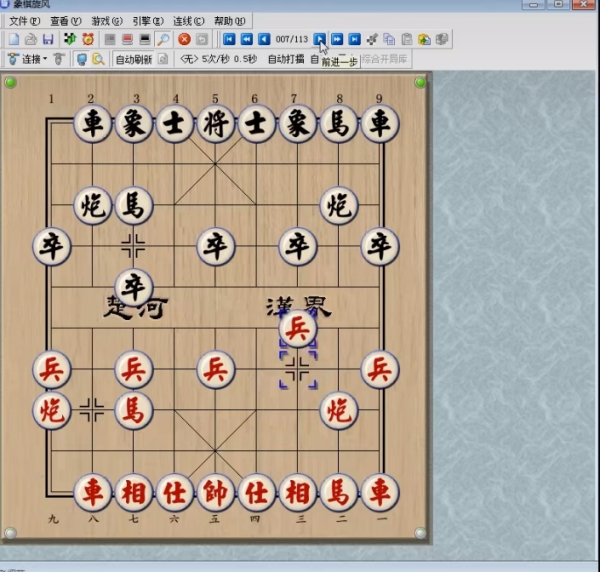Toggle 自动打擂 option
The width and height of the screenshot is (600, 572).
coord(287,59)
